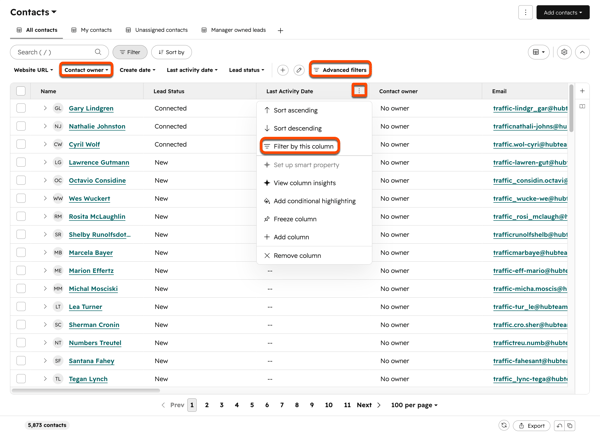Open Advanced filters
Screen dimensions: 600x433
(x=340, y=70)
